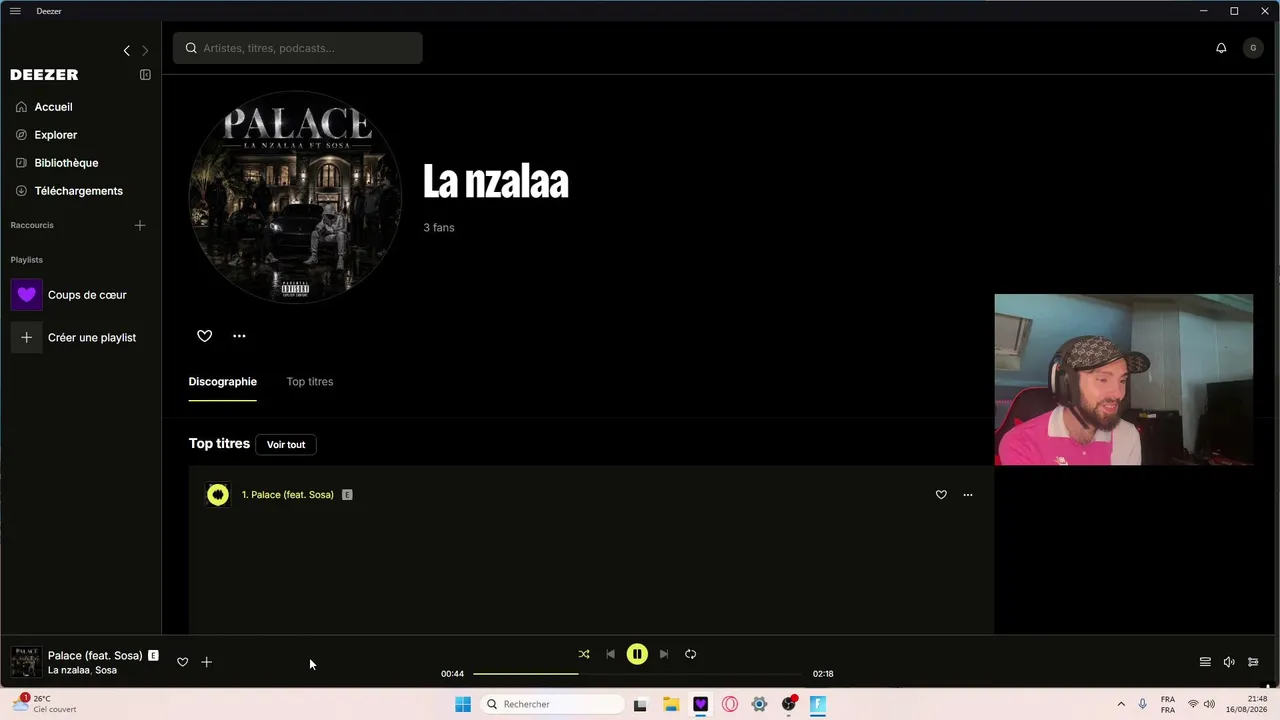
Task: Click the microphone icon in system tray
Action: click(1143, 704)
